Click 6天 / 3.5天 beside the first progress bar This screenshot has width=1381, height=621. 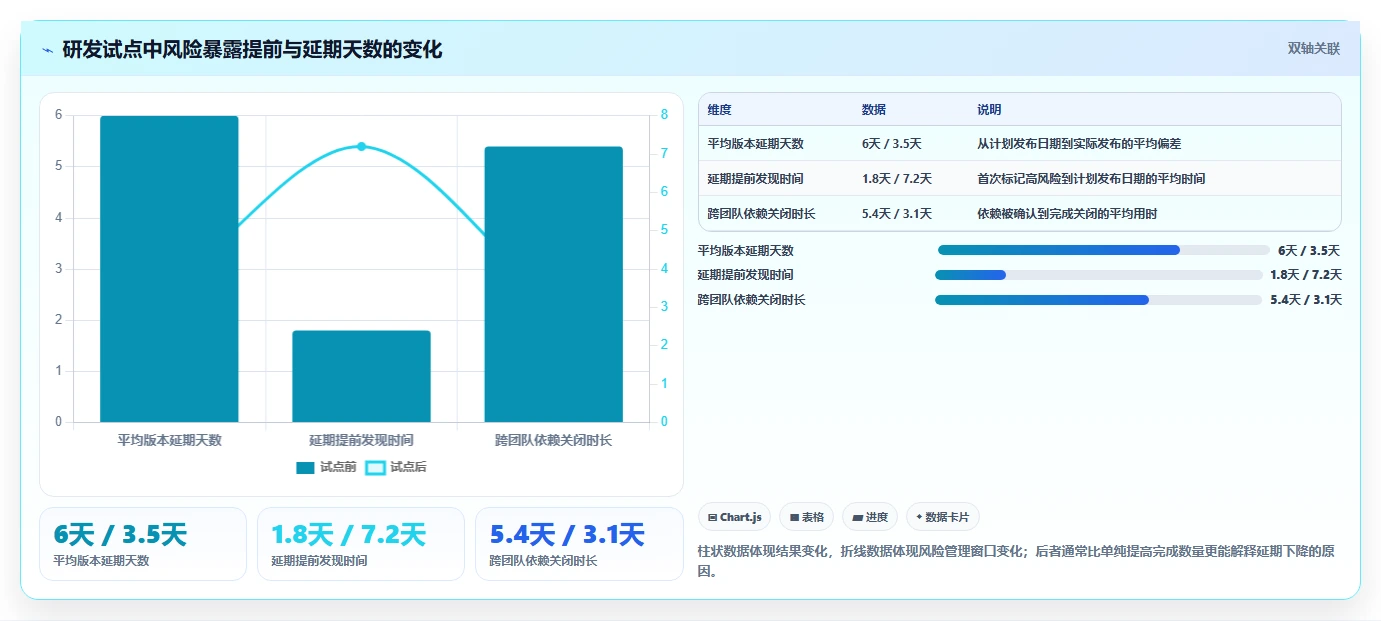click(x=1309, y=251)
